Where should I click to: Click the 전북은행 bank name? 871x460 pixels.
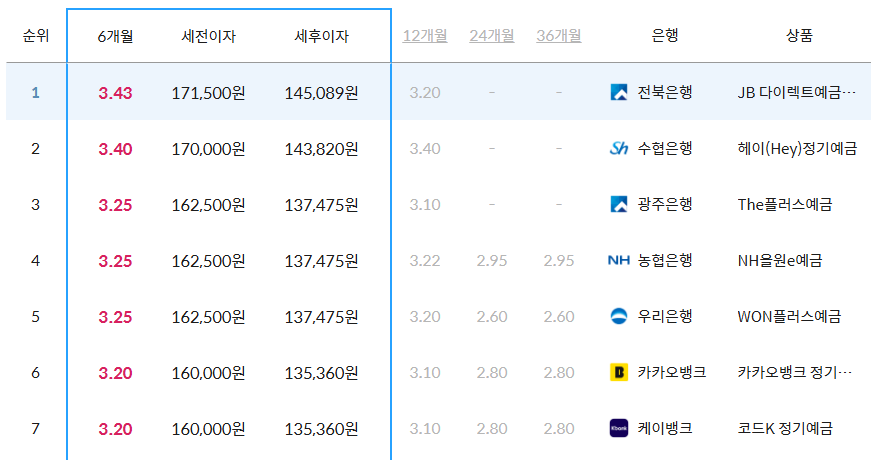[x=664, y=92]
